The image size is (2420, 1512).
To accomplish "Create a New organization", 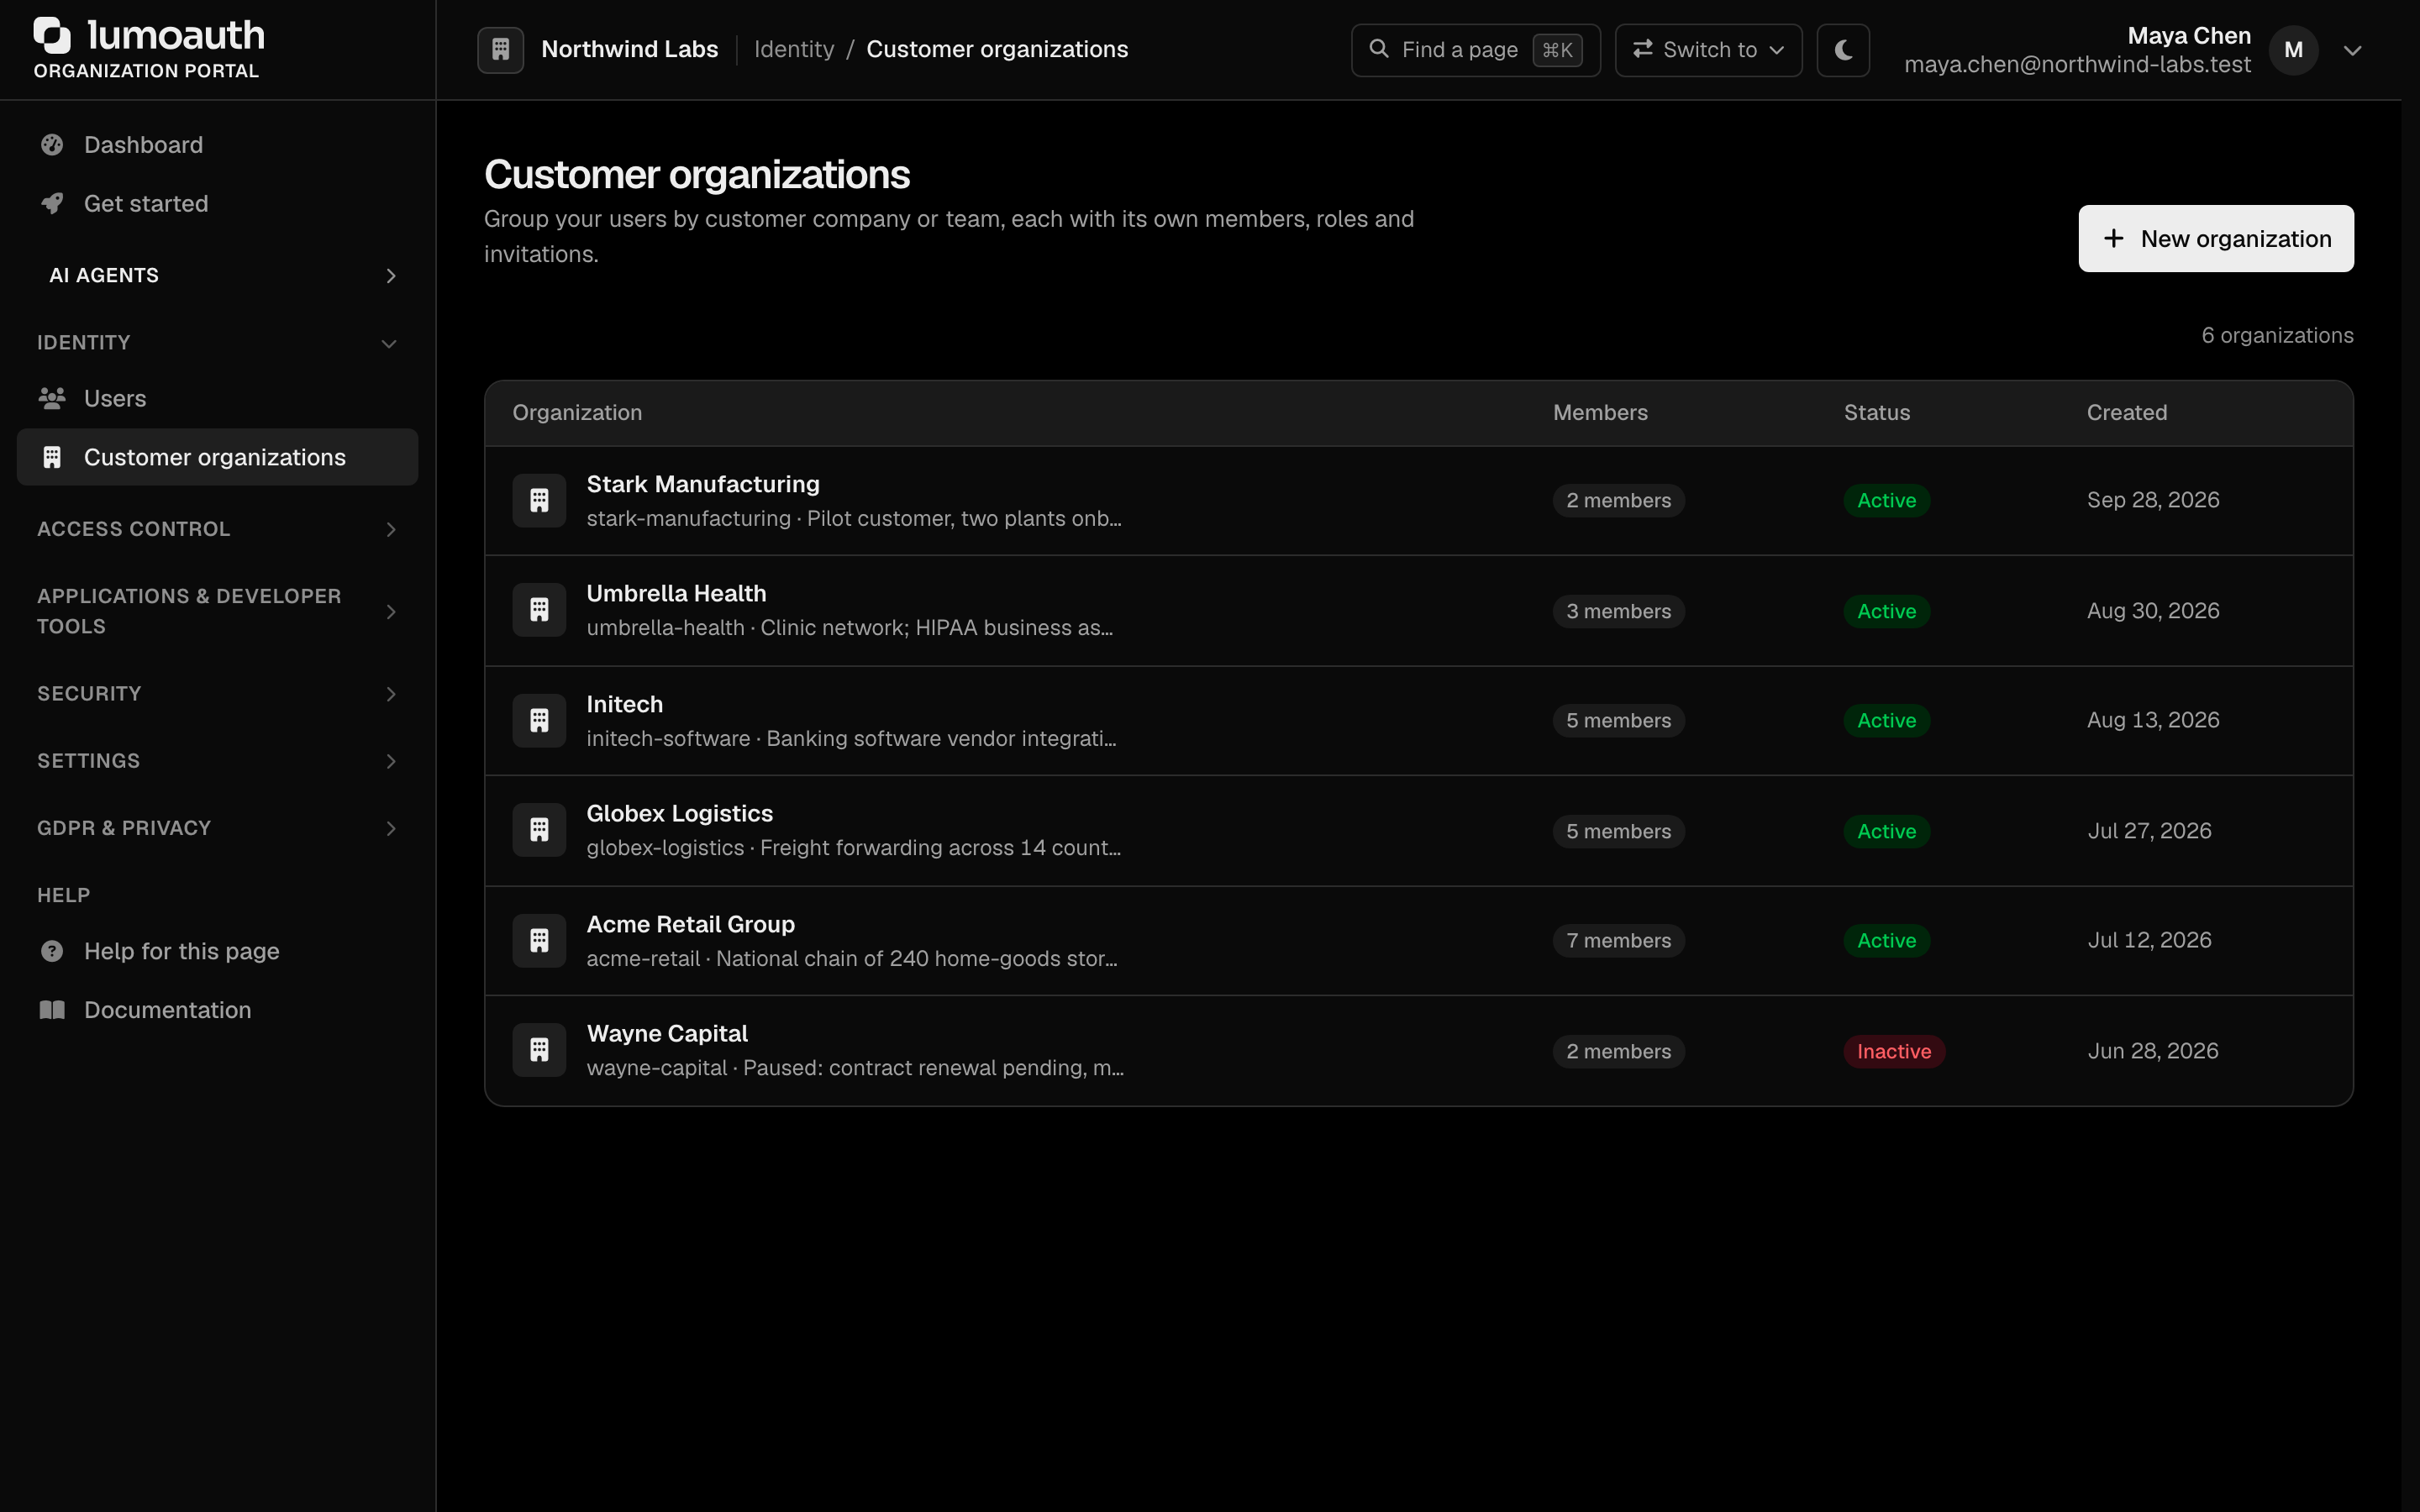I will 2216,239.
